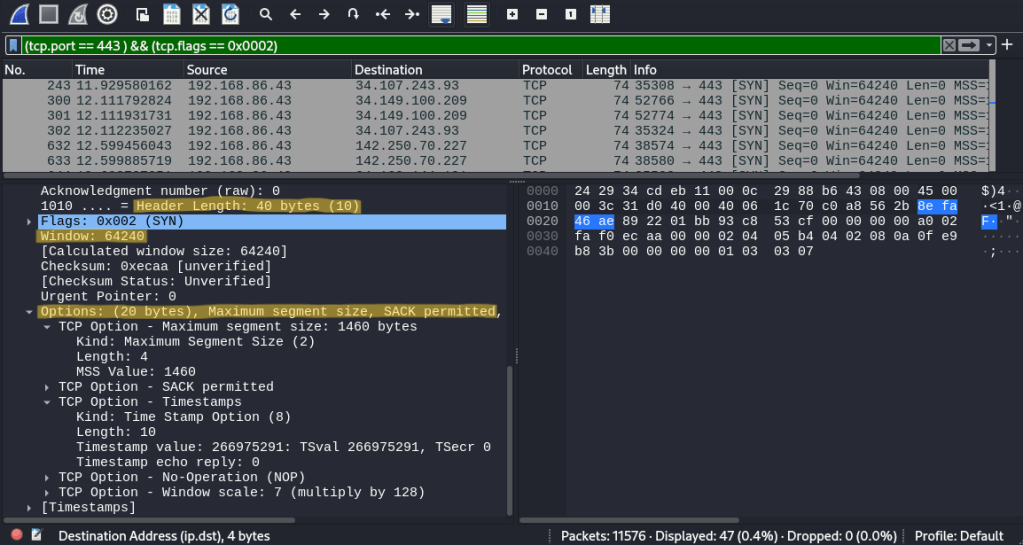The height and width of the screenshot is (545, 1023).
Task: Open expert information red circle indicator
Action: (16, 536)
